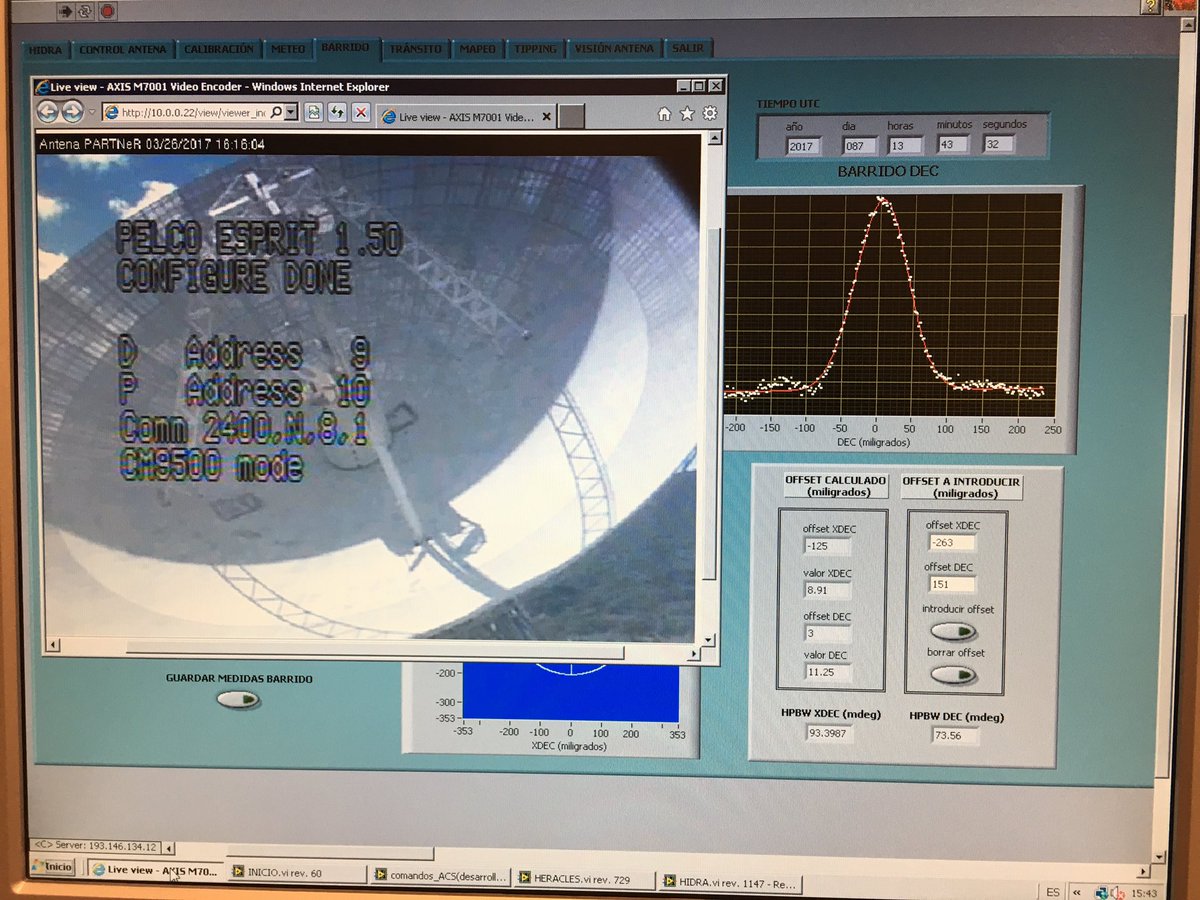This screenshot has width=1200, height=900.
Task: Select the CALIBRACIÓN tab
Action: [218, 48]
